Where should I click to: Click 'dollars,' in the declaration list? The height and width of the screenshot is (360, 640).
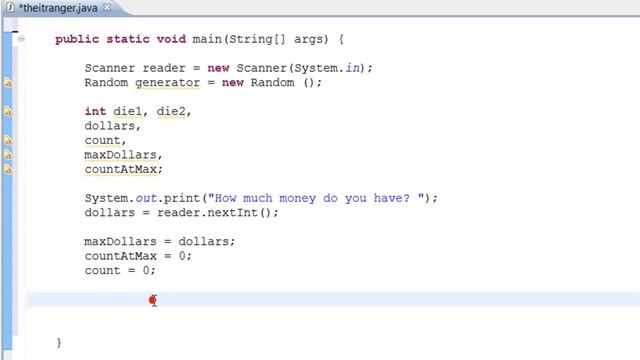112,126
